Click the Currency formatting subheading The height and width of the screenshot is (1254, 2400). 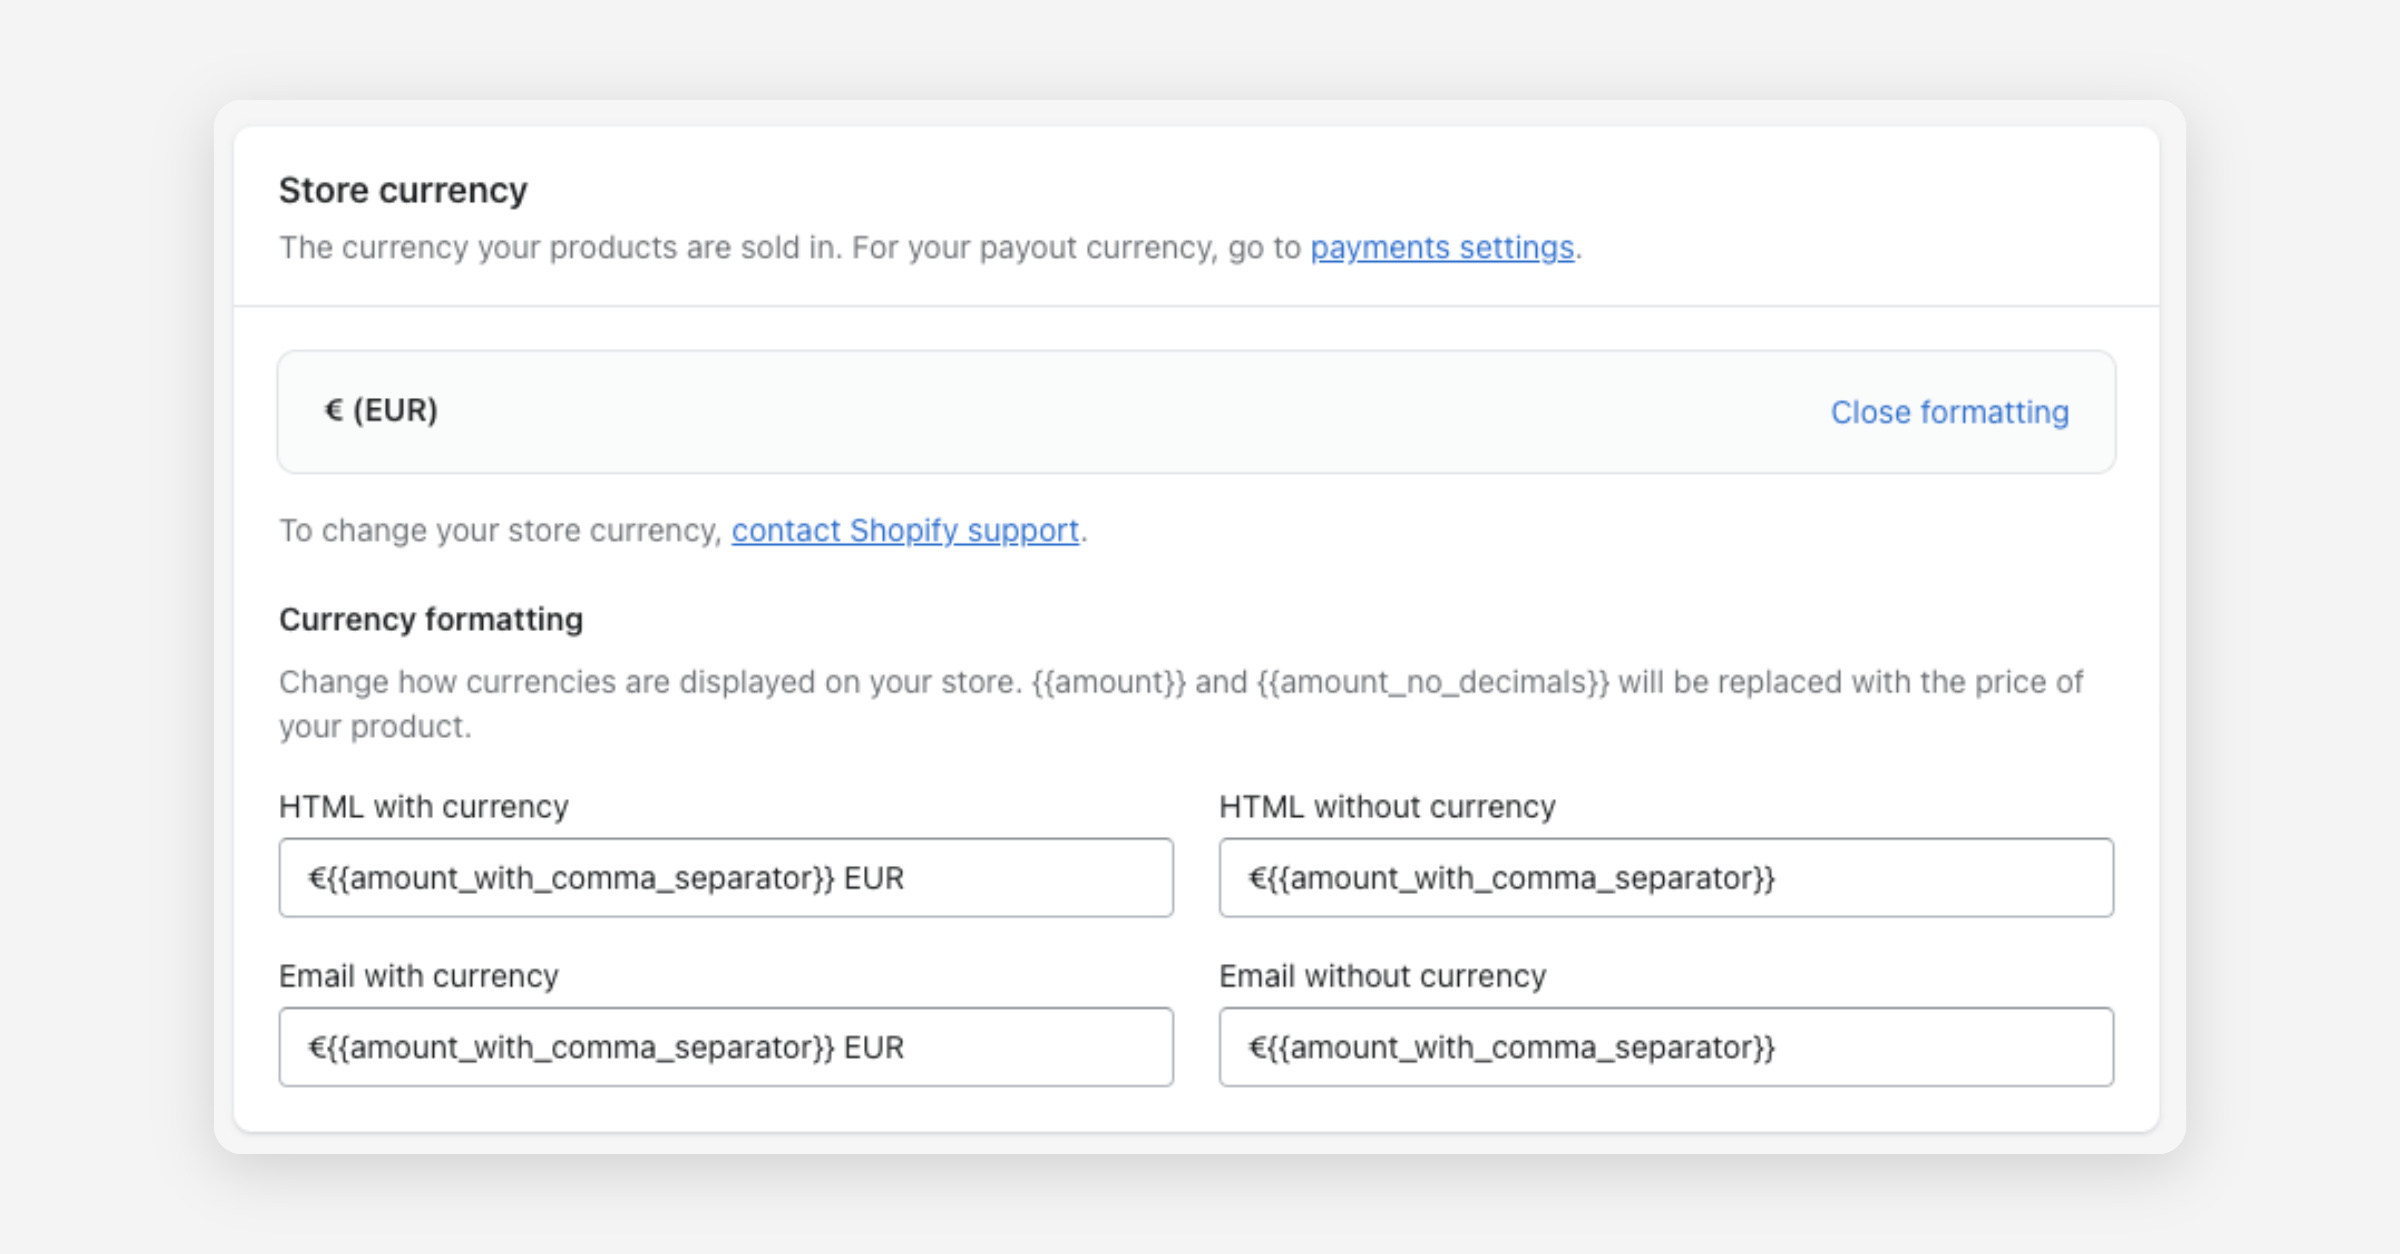pos(430,620)
